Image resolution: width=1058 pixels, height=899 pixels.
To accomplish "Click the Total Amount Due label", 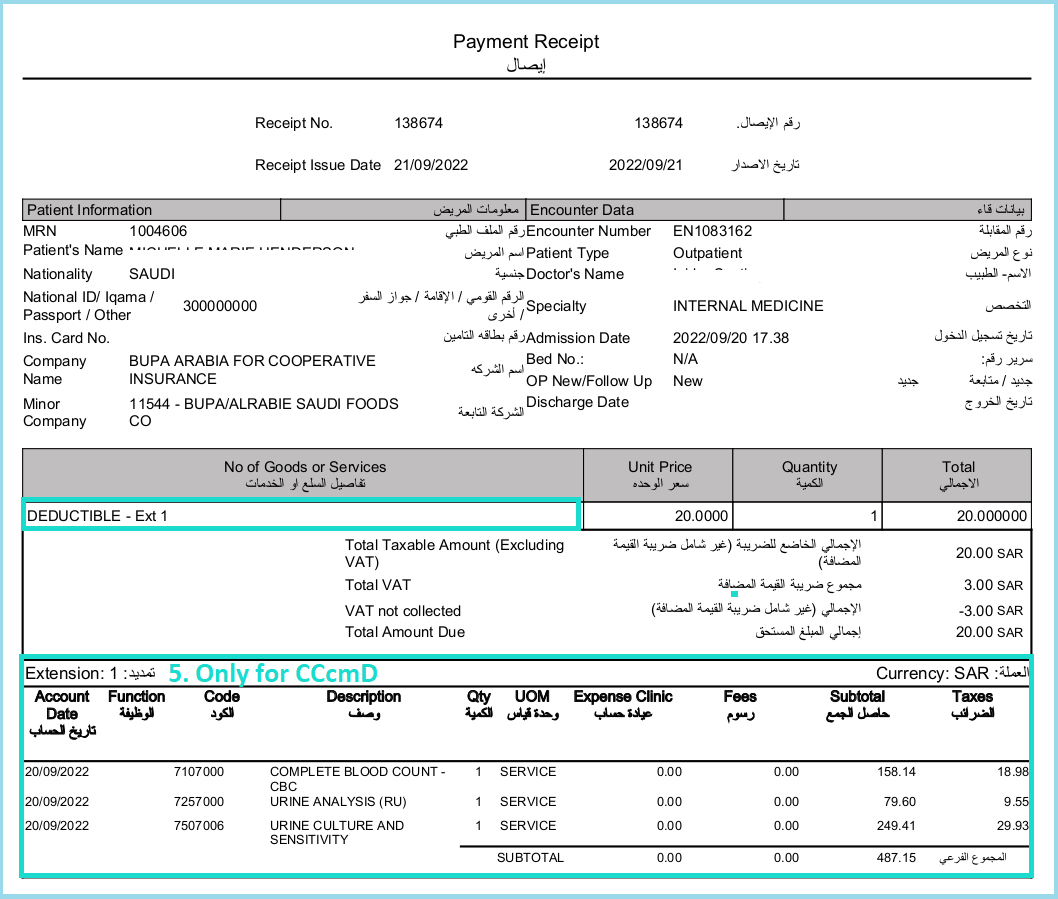I will pos(405,632).
